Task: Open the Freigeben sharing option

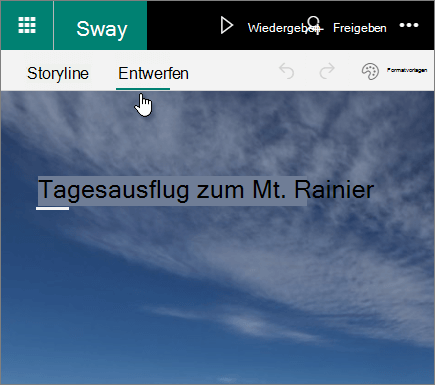Action: click(360, 28)
